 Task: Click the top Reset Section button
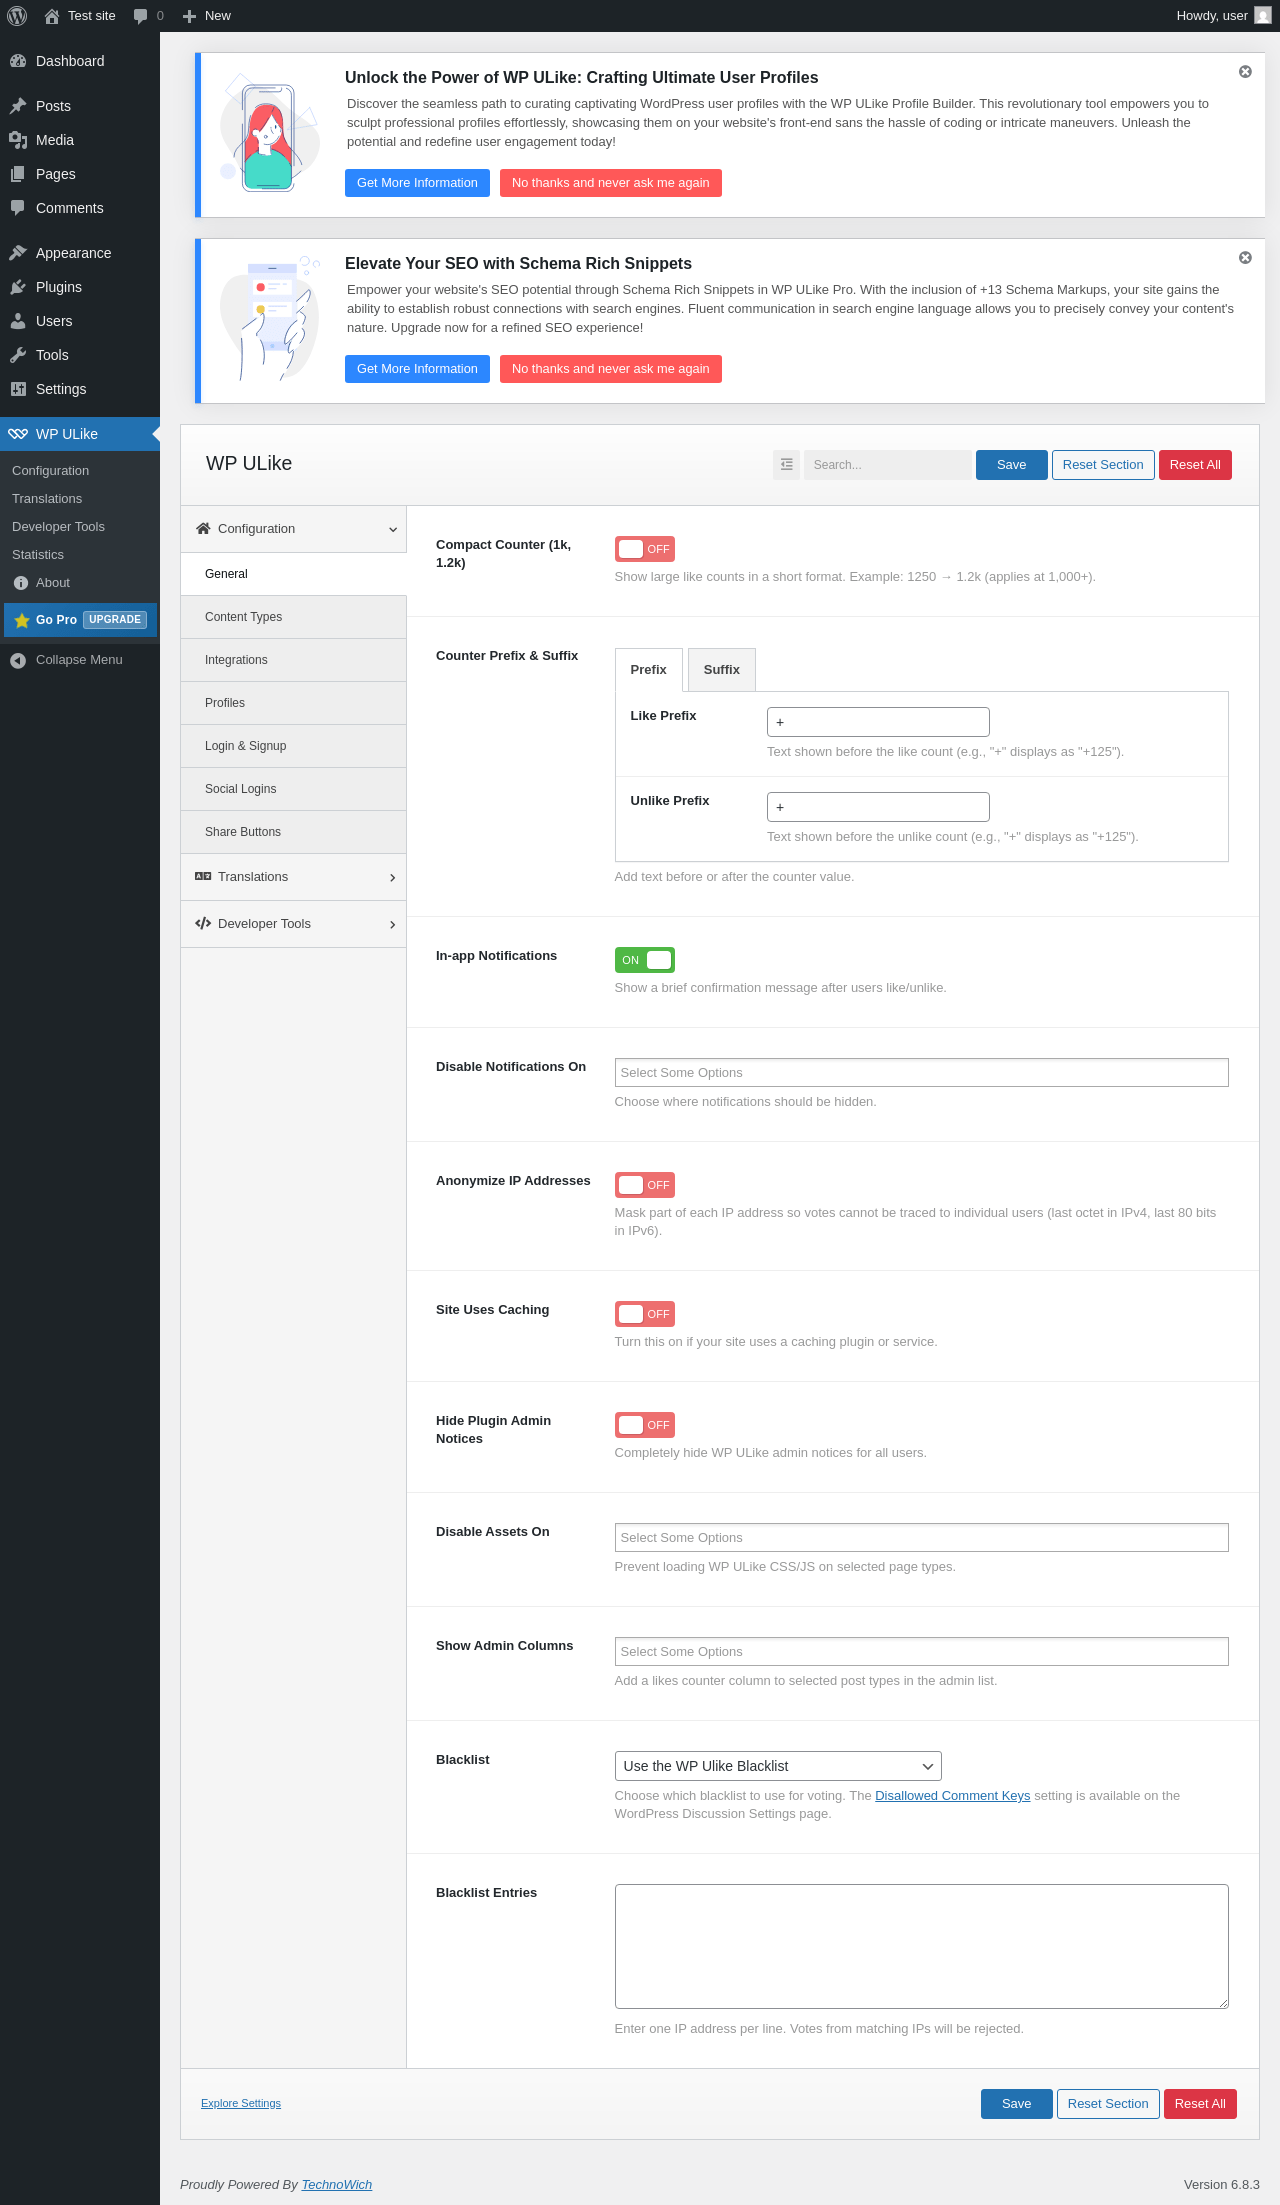click(1103, 465)
